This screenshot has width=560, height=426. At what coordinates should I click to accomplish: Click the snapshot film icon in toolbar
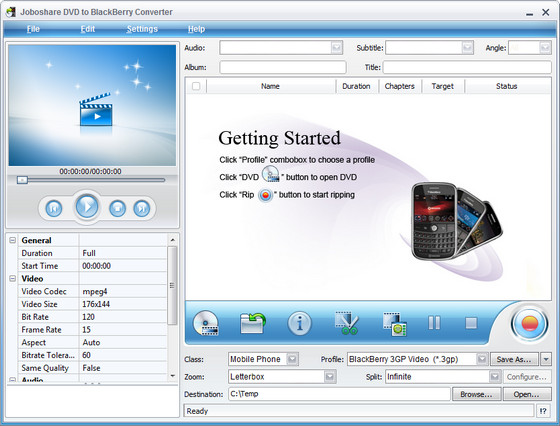point(394,324)
